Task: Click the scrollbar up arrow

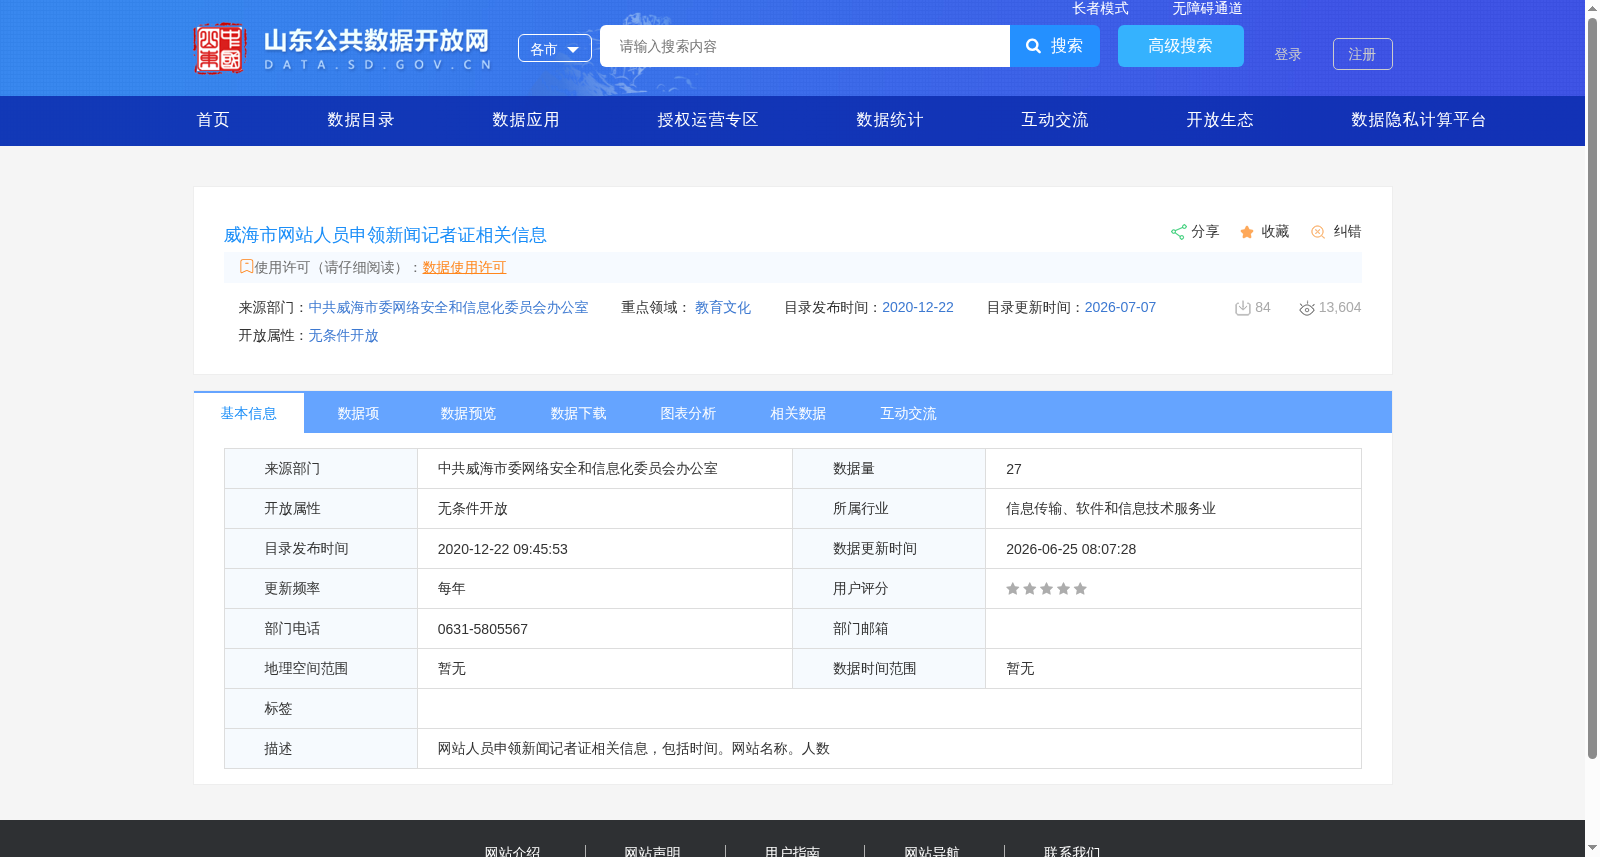Action: pos(1592,8)
